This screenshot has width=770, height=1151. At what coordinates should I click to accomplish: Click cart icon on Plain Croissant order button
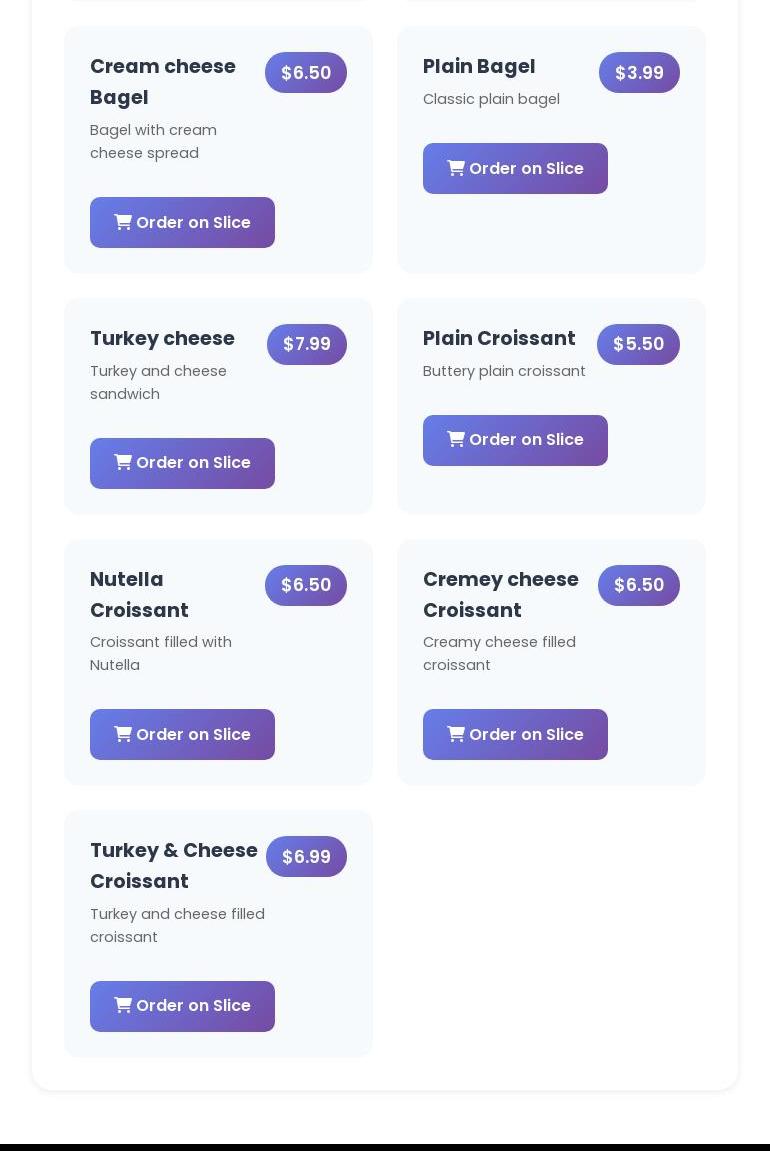[456, 439]
